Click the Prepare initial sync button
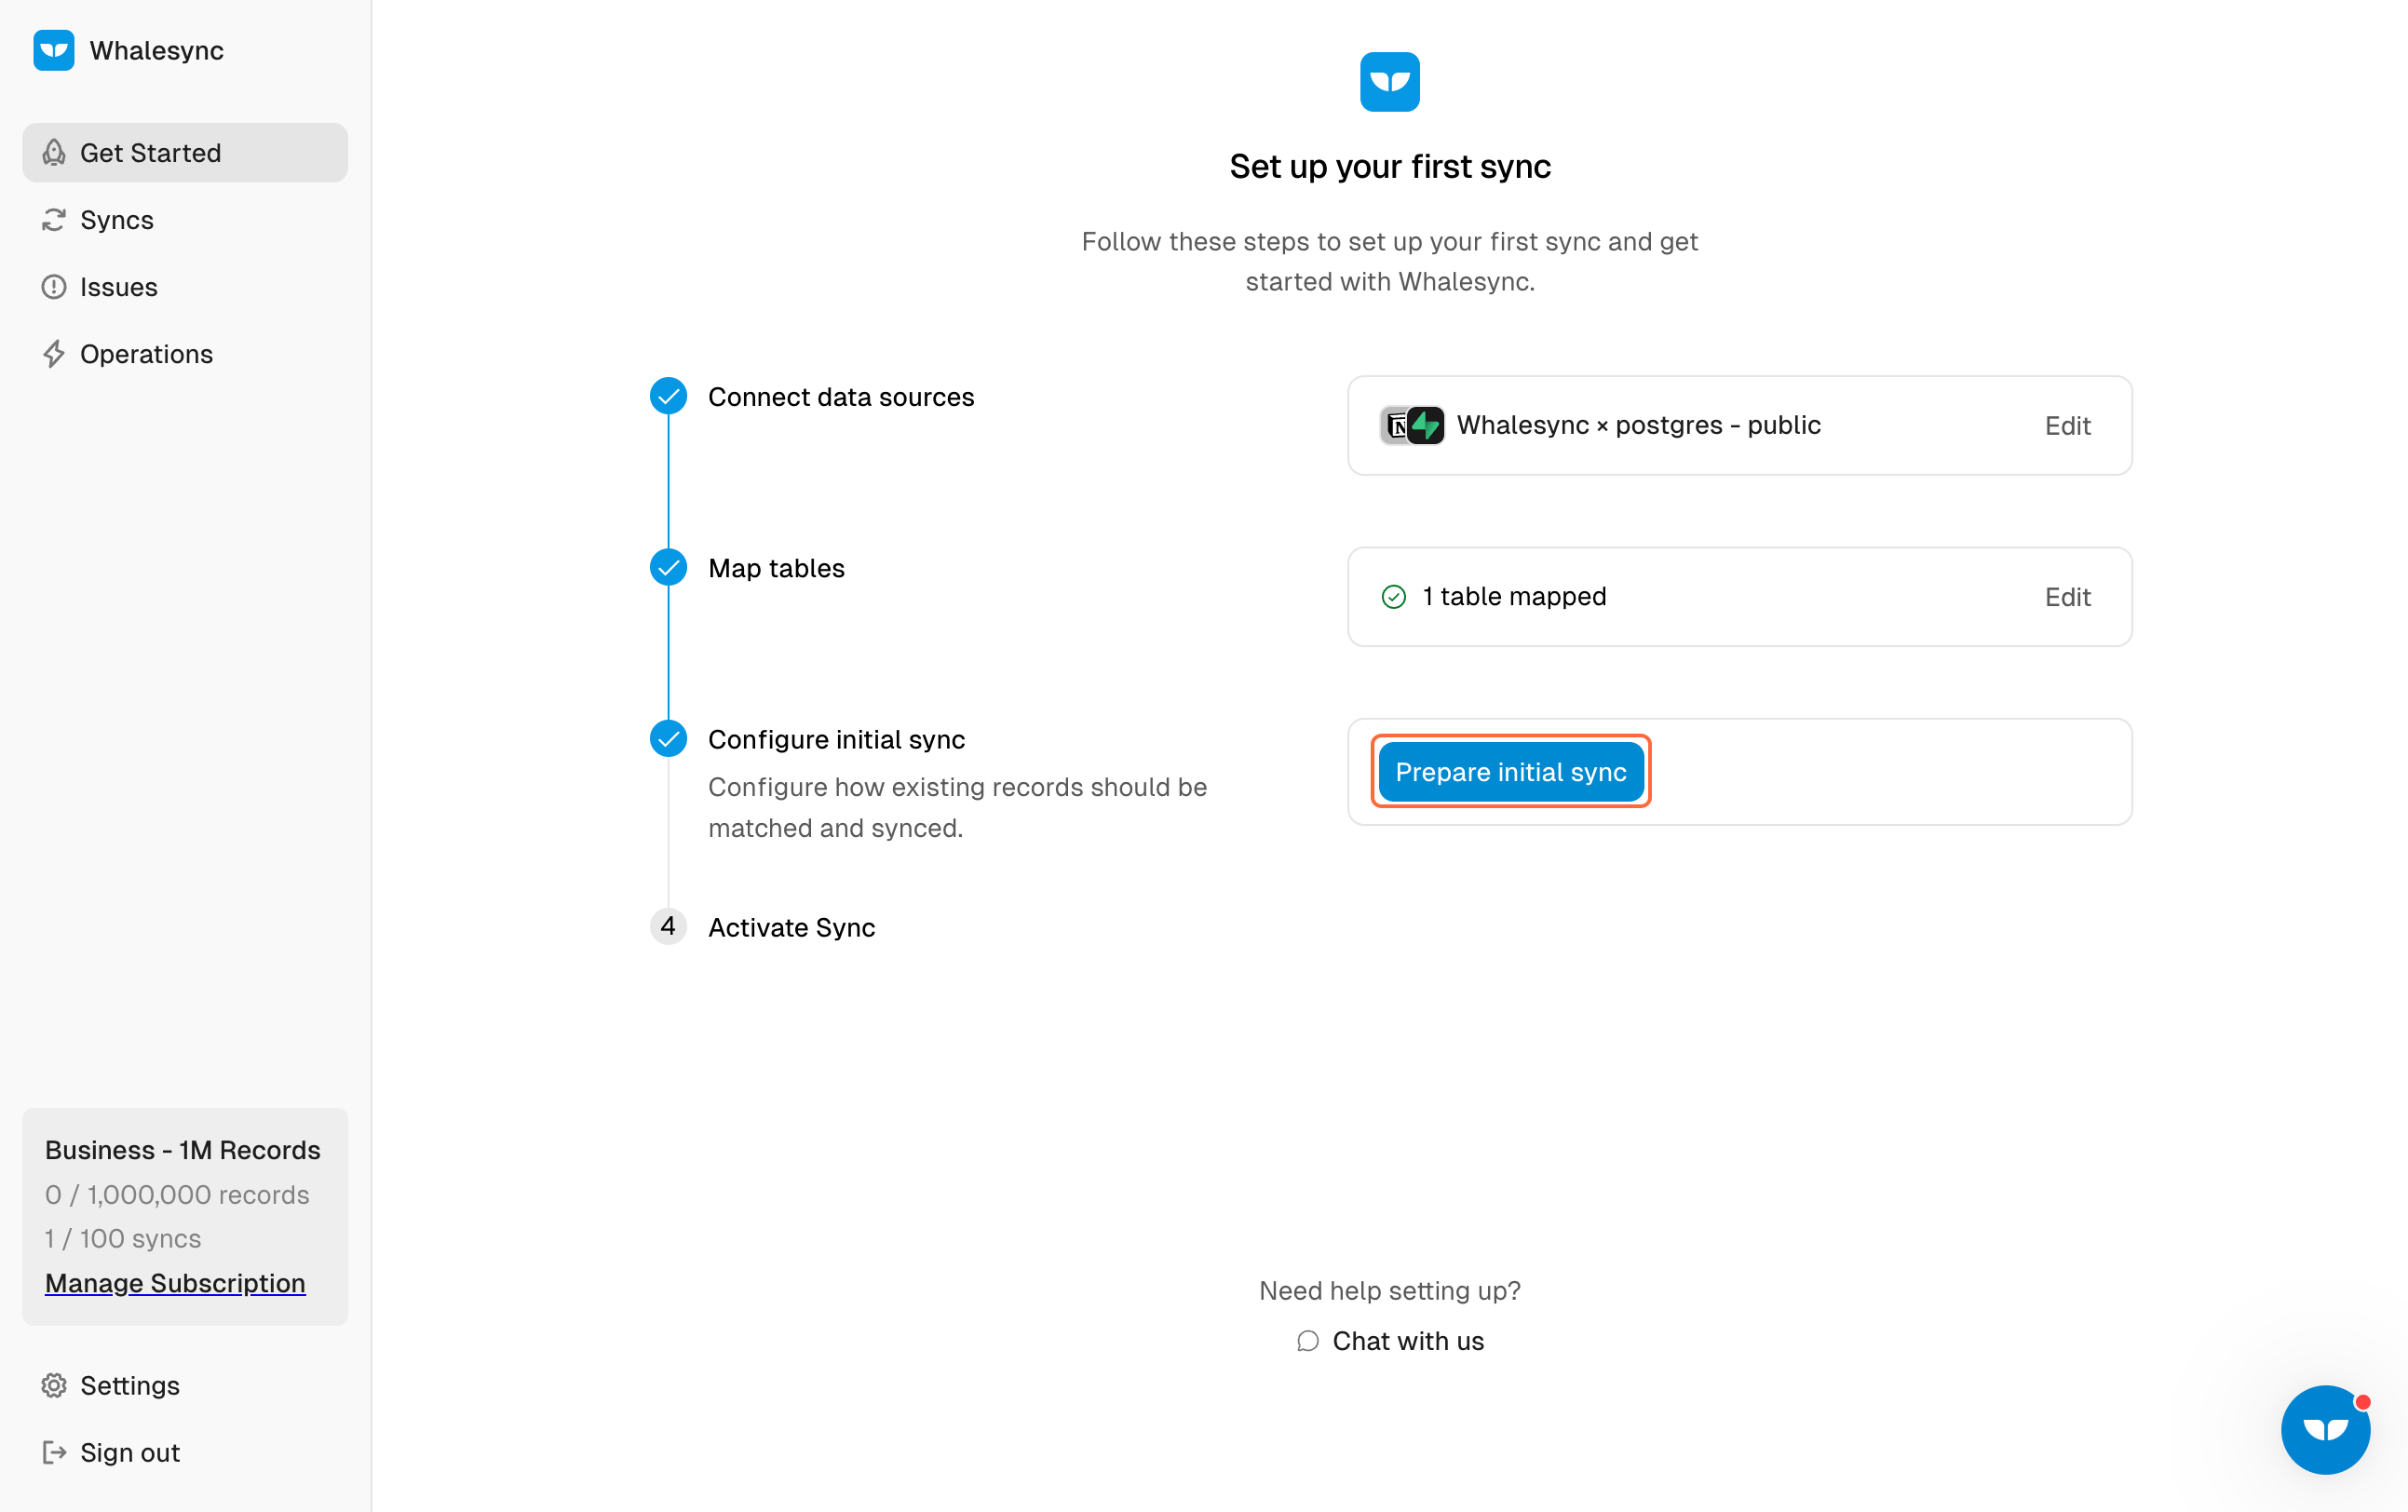 [x=1510, y=772]
